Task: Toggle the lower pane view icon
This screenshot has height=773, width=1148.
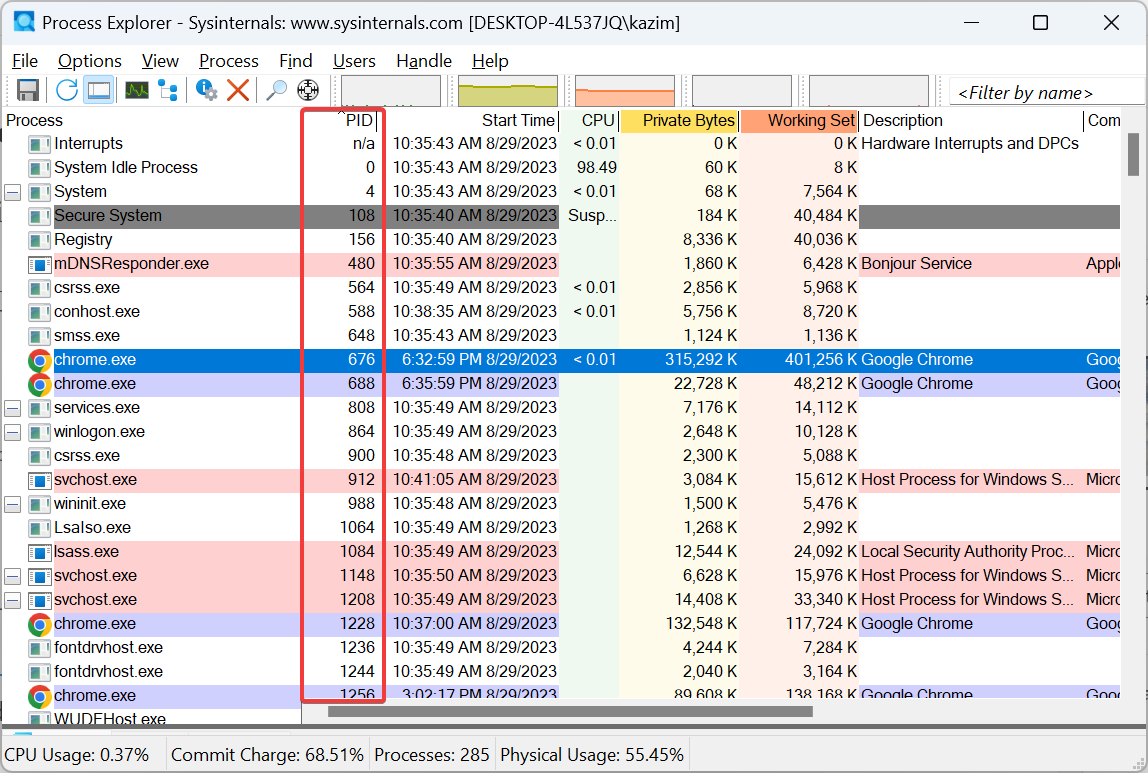Action: pos(99,91)
